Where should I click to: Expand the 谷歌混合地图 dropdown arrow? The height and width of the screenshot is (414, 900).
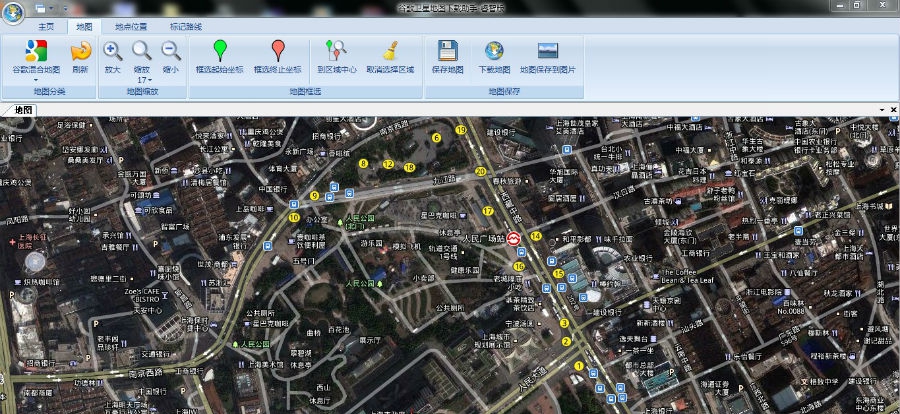click(36, 80)
